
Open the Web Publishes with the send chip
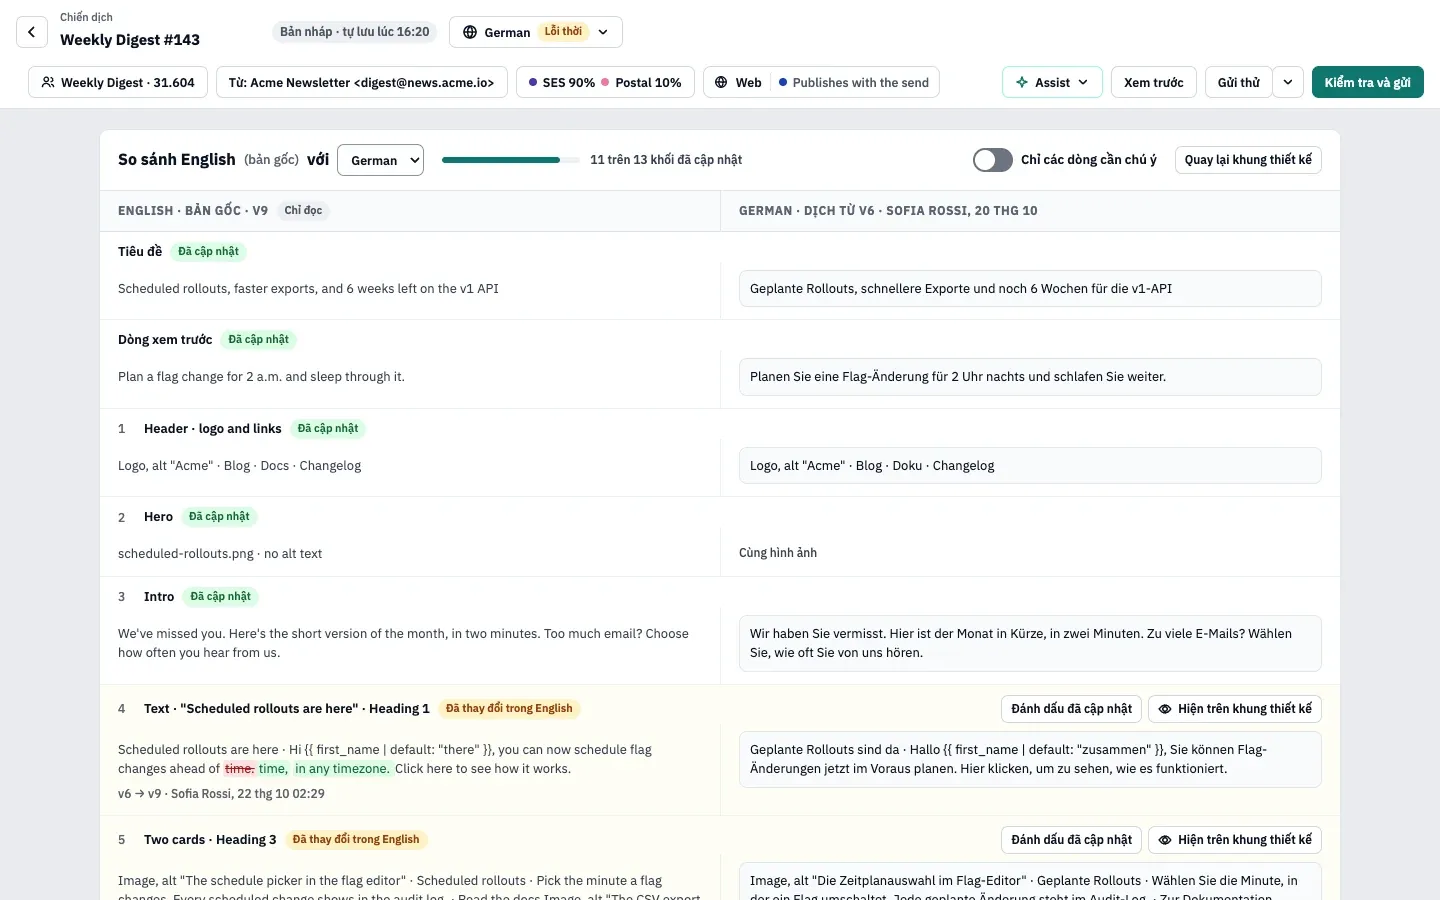click(x=821, y=82)
